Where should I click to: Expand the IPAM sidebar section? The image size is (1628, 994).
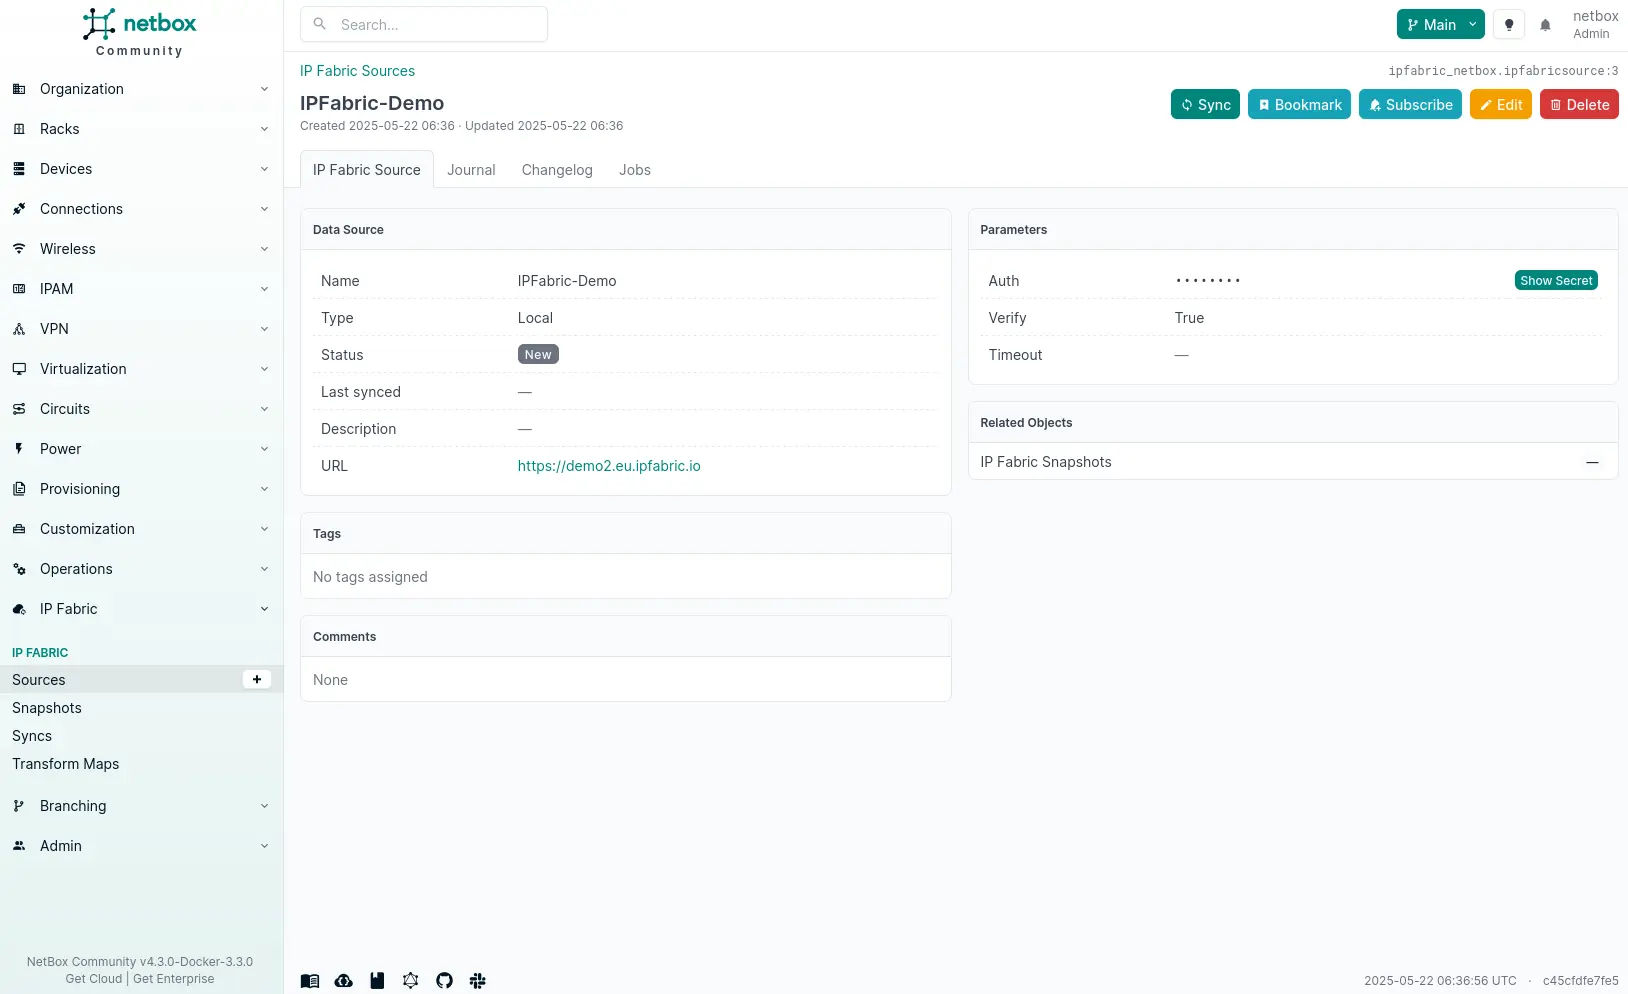[140, 289]
